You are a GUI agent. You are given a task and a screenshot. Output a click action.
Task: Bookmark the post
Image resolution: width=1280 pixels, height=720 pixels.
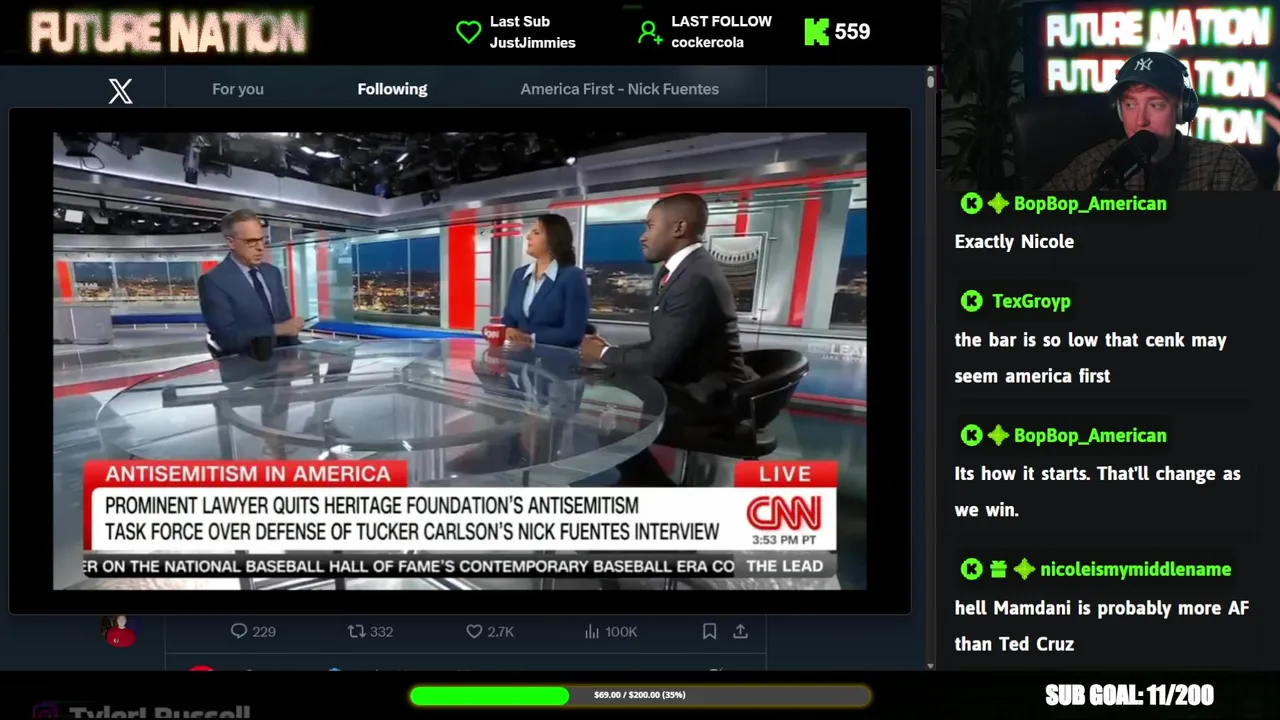tap(709, 631)
